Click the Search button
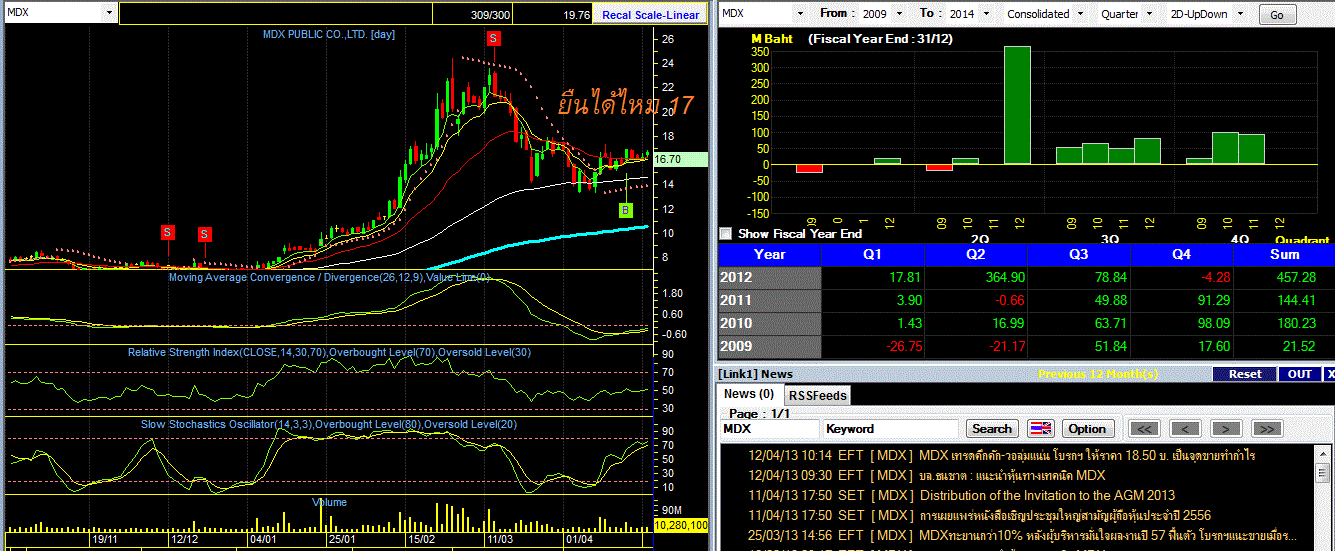 coord(992,428)
